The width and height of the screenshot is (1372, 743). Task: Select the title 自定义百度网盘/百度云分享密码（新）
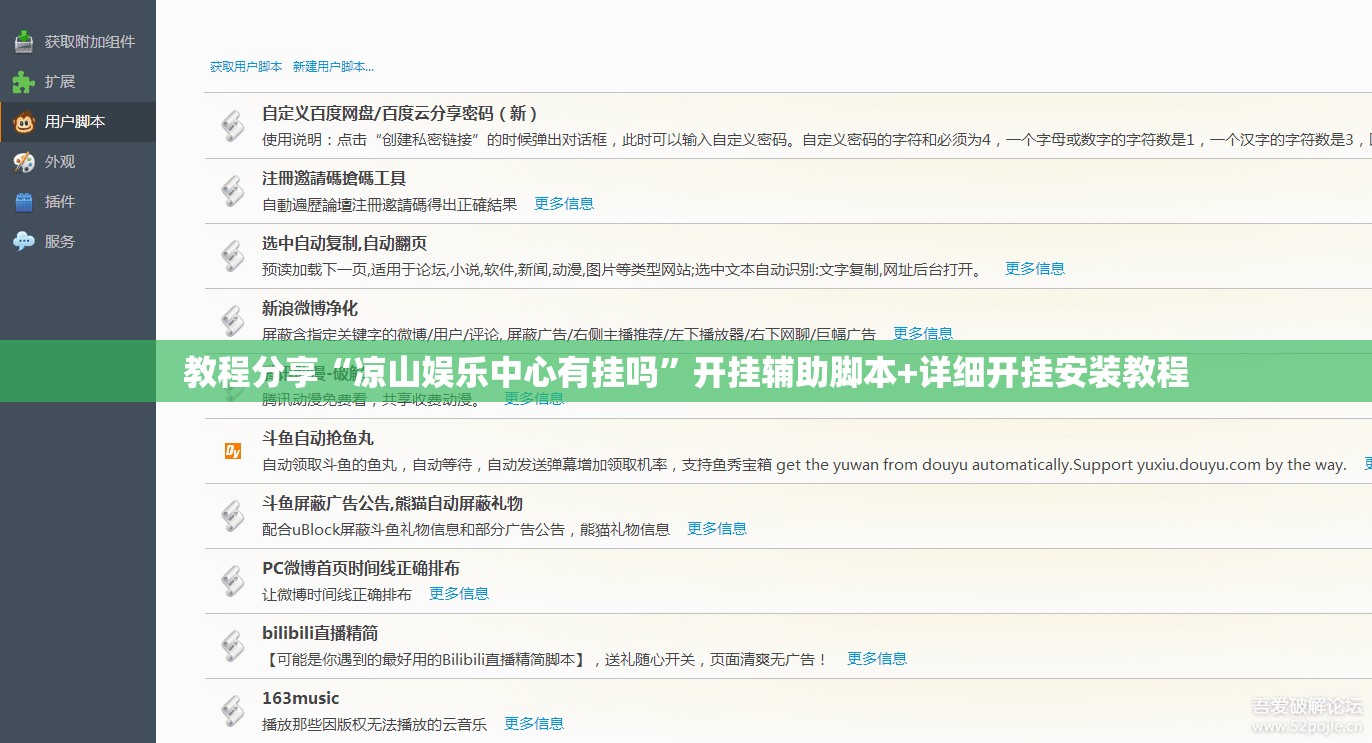point(401,114)
